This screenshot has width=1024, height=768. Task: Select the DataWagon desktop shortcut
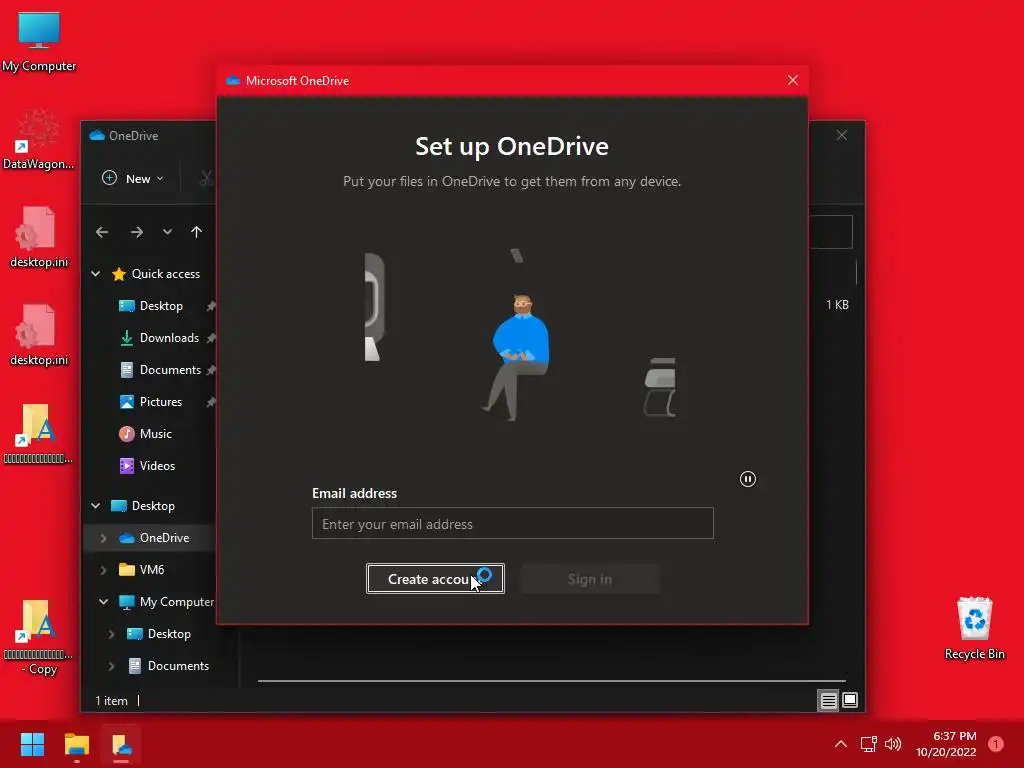tap(39, 140)
